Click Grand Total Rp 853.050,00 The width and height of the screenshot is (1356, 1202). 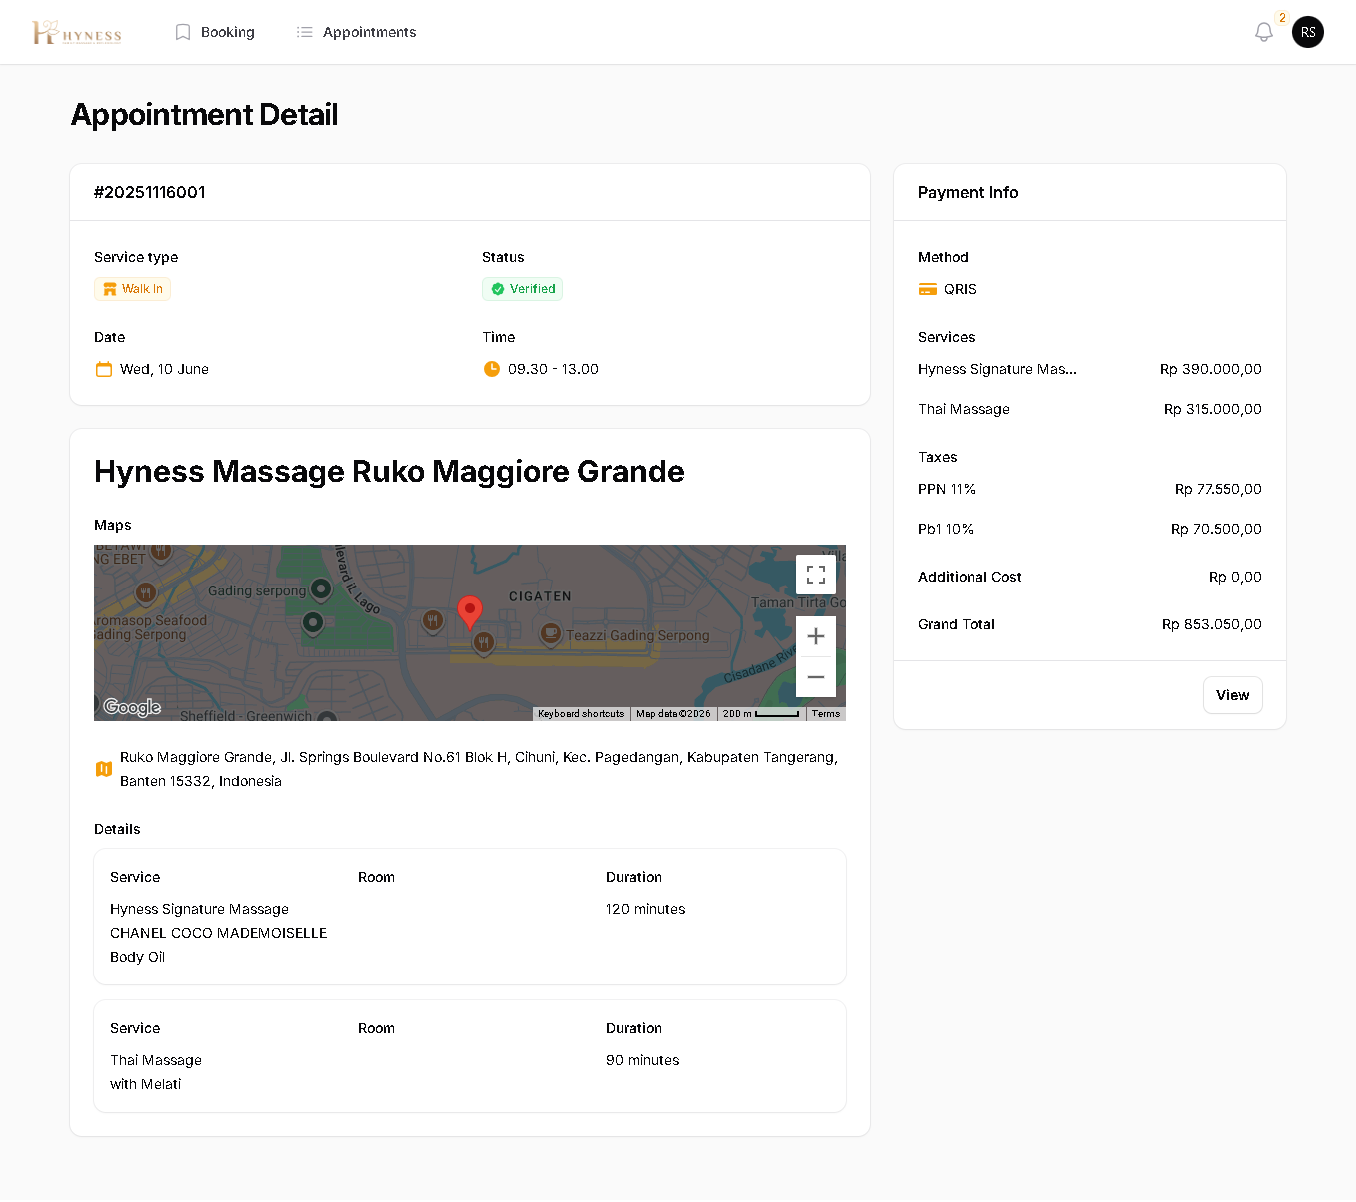tap(1212, 624)
